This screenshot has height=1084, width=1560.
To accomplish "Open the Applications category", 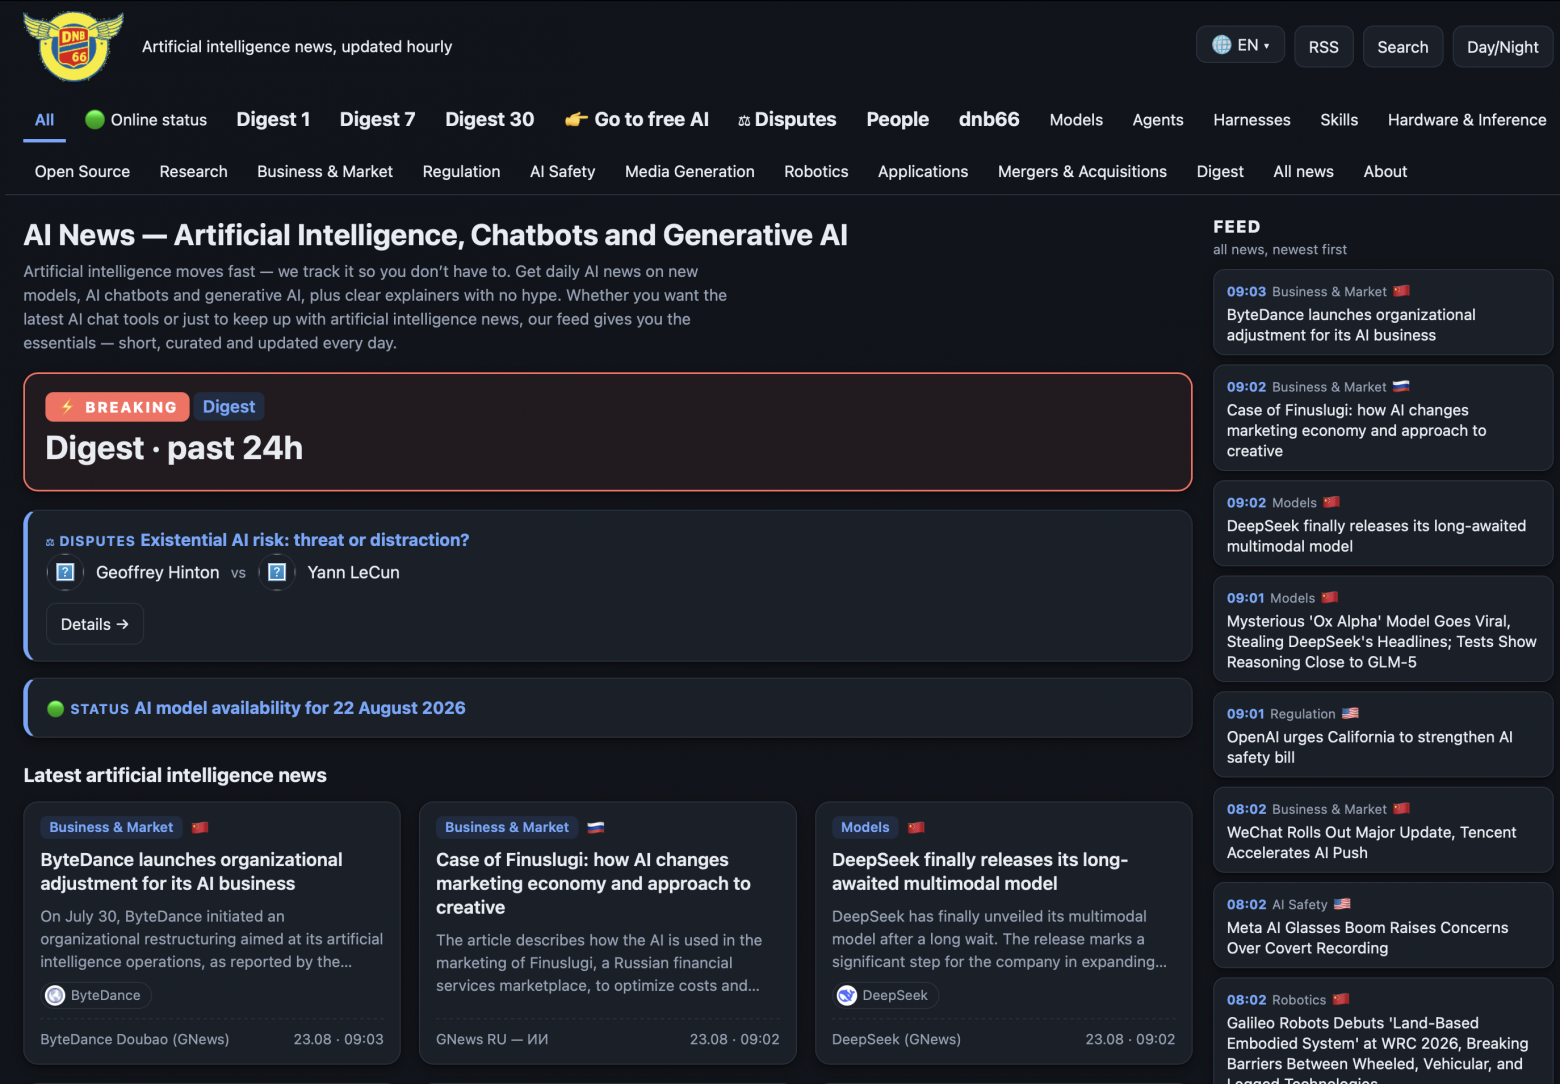I will [x=923, y=172].
